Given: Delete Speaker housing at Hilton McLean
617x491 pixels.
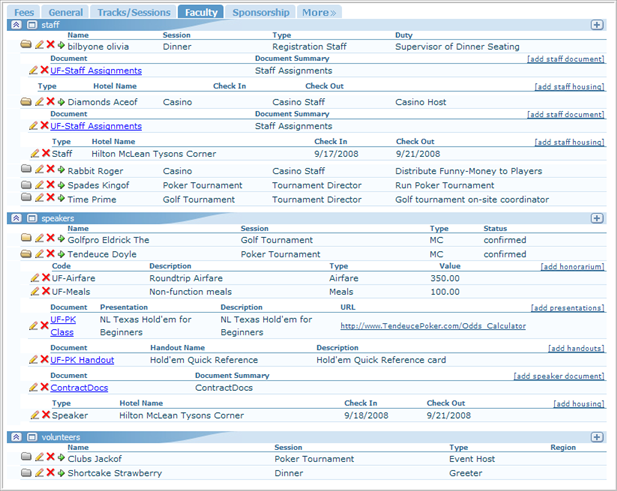Looking at the screenshot, I should coord(46,415).
